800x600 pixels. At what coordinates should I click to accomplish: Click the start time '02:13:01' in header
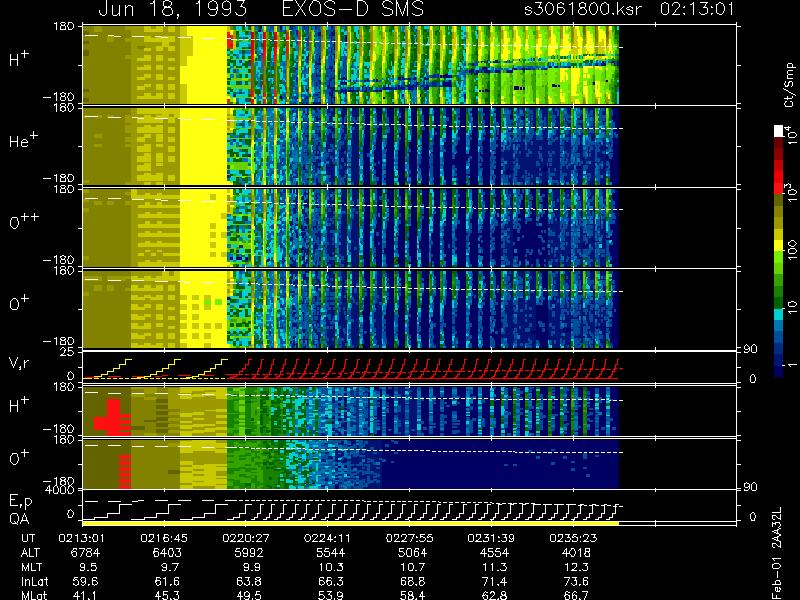[x=697, y=9]
